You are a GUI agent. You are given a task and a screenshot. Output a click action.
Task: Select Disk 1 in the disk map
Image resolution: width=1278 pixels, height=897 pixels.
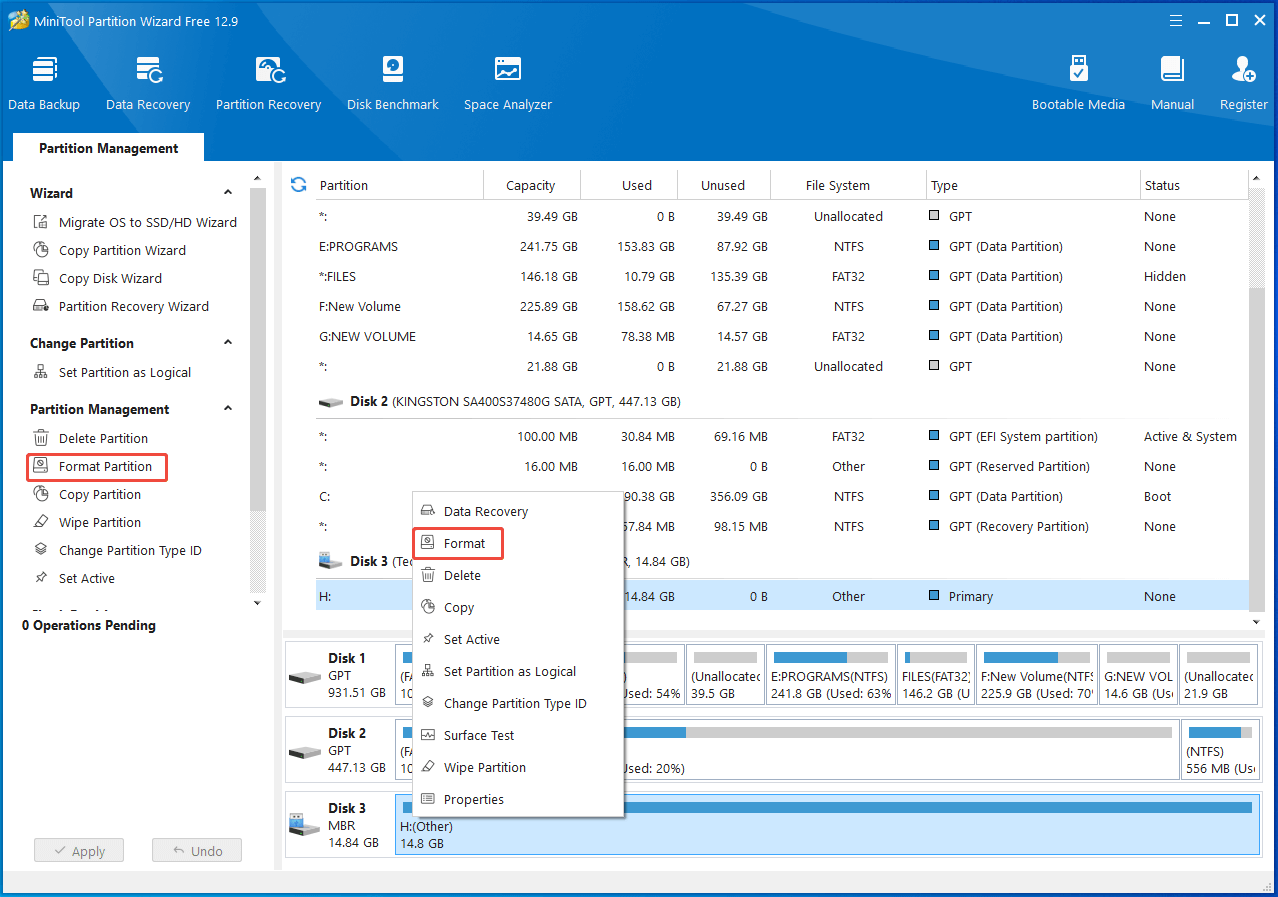[x=340, y=675]
